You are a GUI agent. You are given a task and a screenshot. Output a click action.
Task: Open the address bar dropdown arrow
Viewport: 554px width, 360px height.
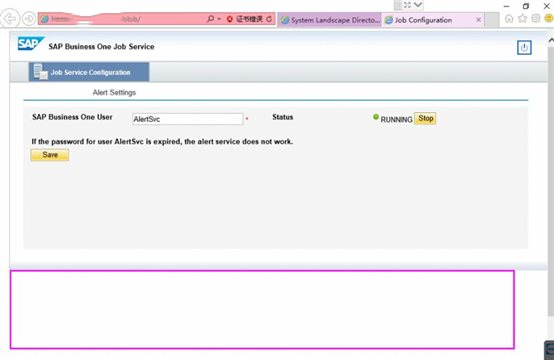click(219, 19)
